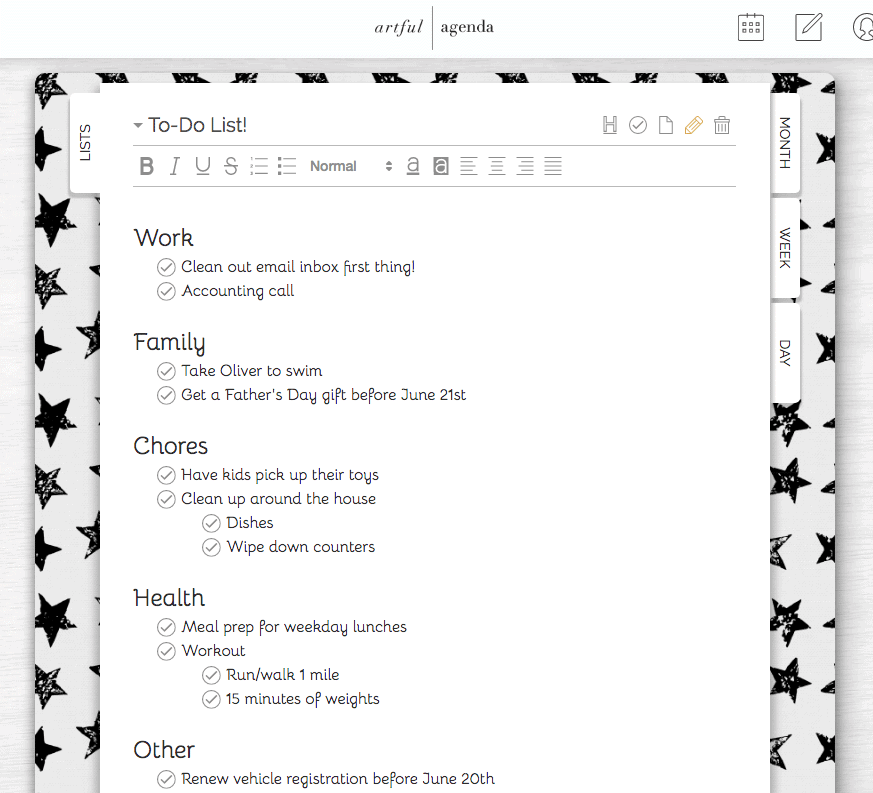Click the Work heading

click(163, 238)
